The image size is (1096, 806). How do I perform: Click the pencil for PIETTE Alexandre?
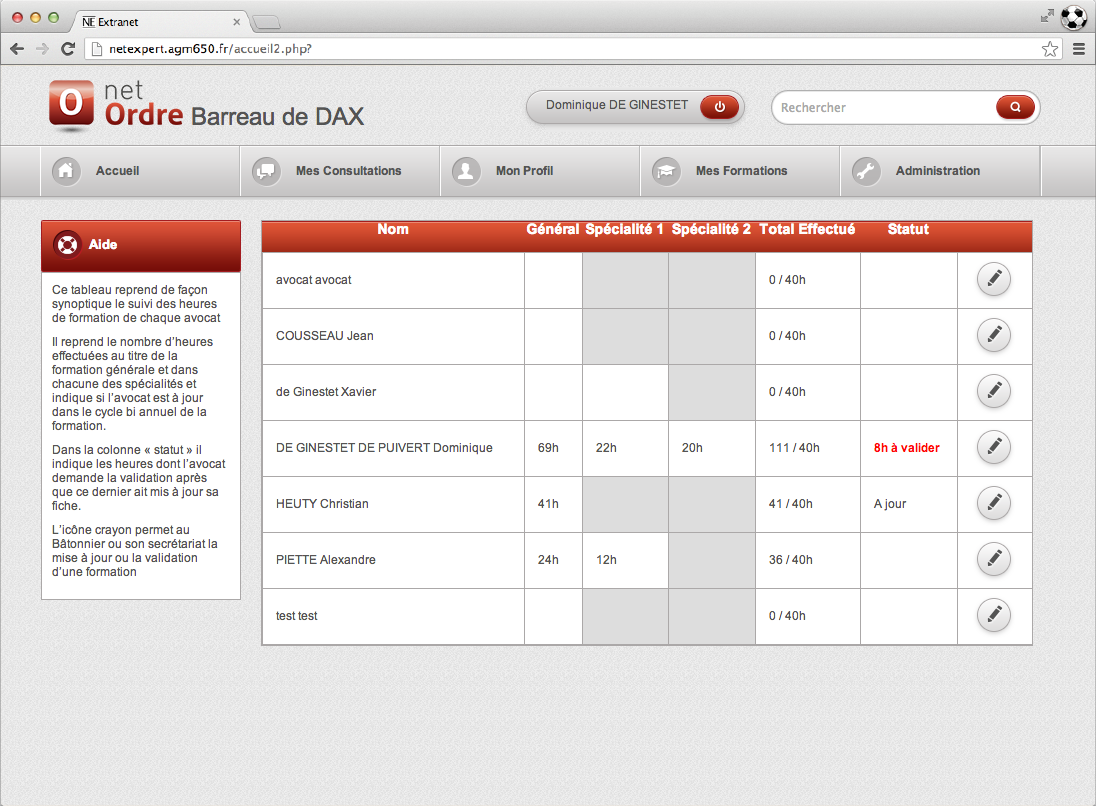[x=993, y=560]
